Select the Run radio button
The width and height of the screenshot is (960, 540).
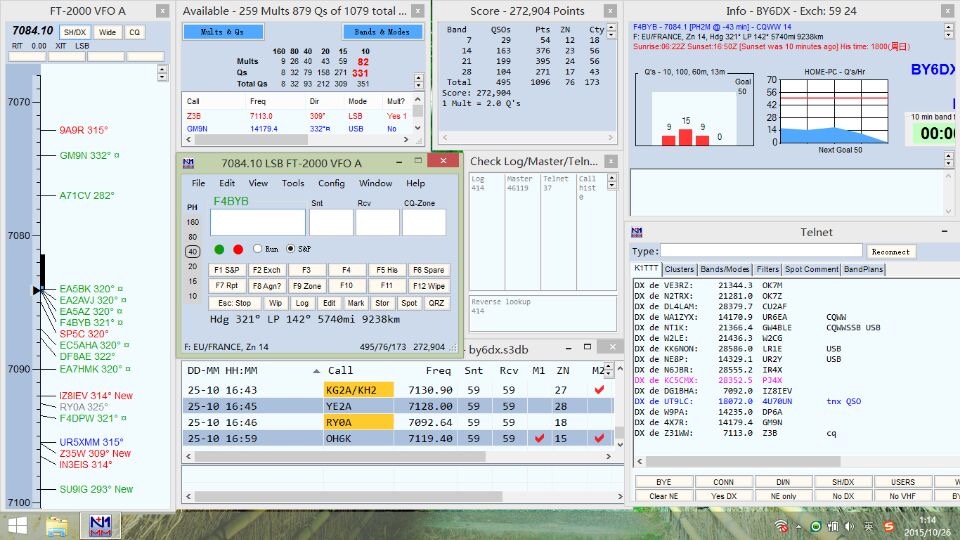click(257, 249)
